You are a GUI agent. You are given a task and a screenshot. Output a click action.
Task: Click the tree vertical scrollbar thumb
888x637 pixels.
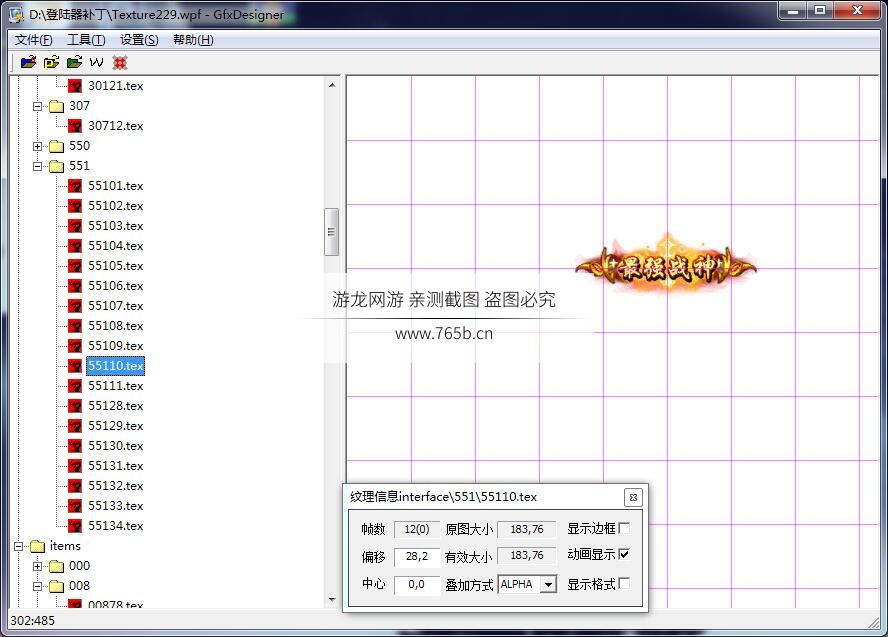(331, 232)
